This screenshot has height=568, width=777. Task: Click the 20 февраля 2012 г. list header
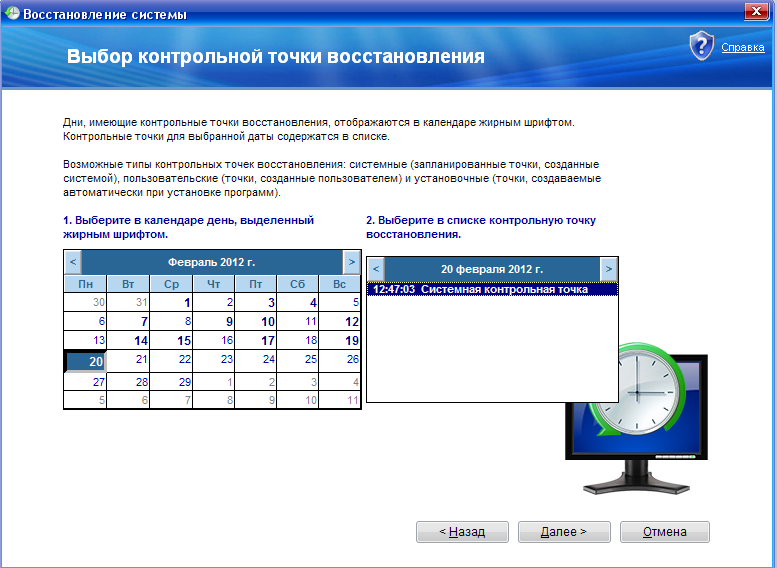[x=492, y=269]
